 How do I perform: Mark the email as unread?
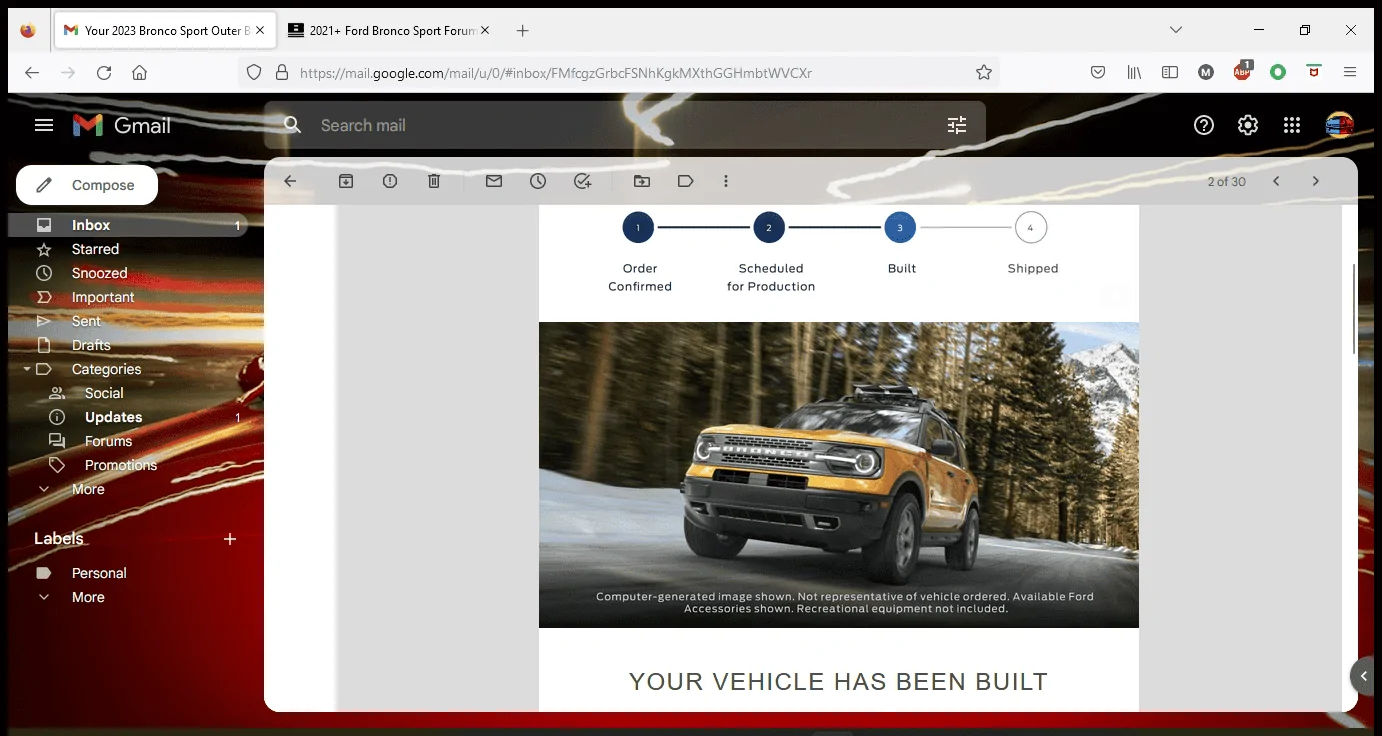494,181
